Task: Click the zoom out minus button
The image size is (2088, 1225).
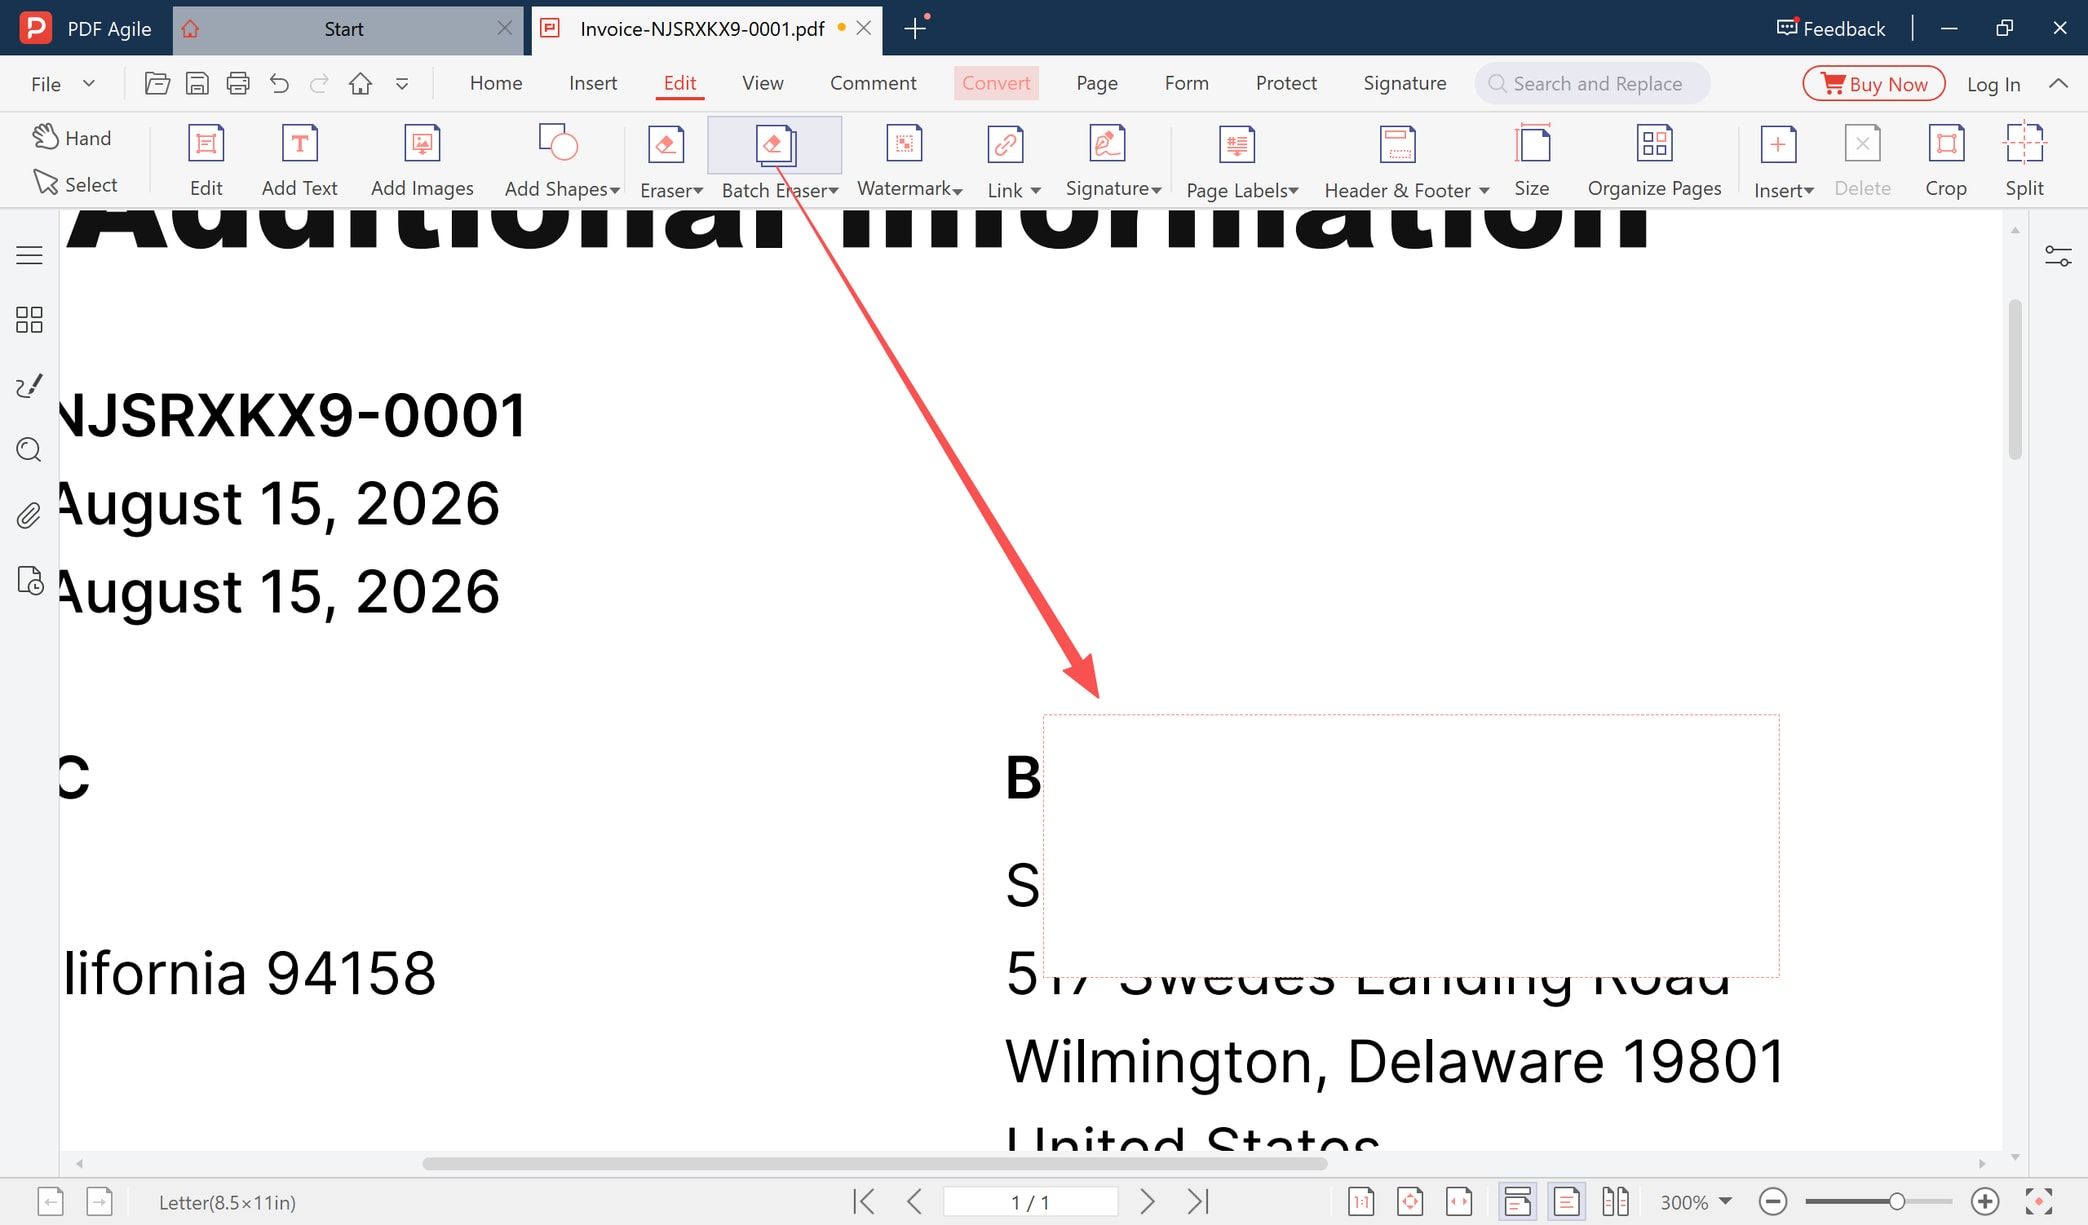Action: click(x=1773, y=1201)
